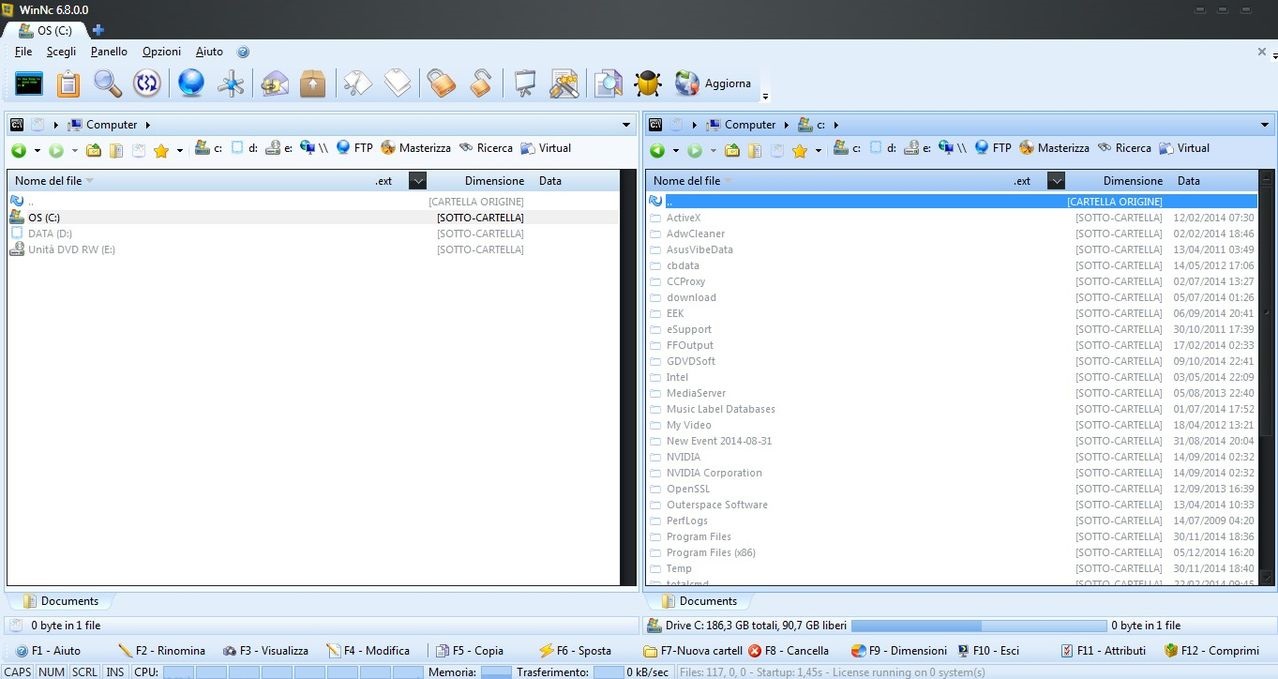The height and width of the screenshot is (679, 1278).
Task: Open the Aiuto menu
Action: tap(209, 51)
